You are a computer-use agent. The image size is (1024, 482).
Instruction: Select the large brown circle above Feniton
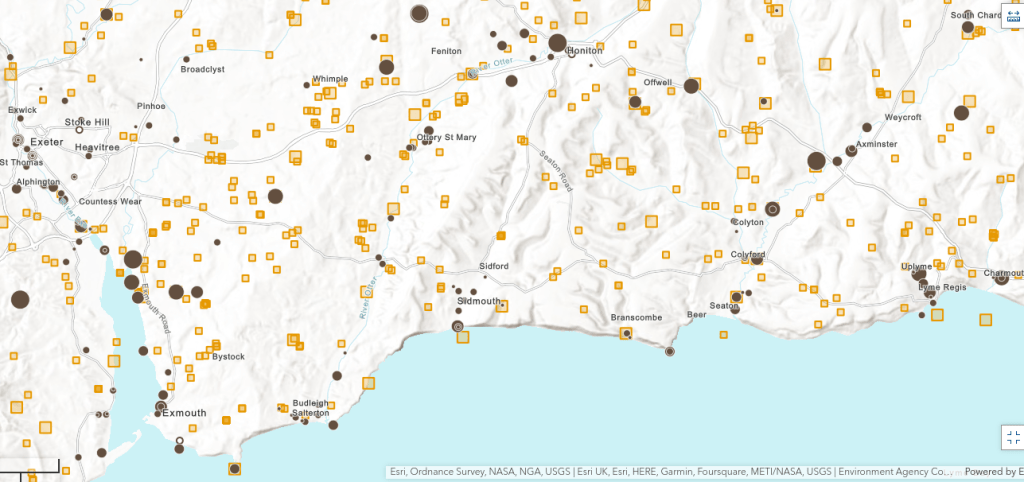[x=420, y=13]
